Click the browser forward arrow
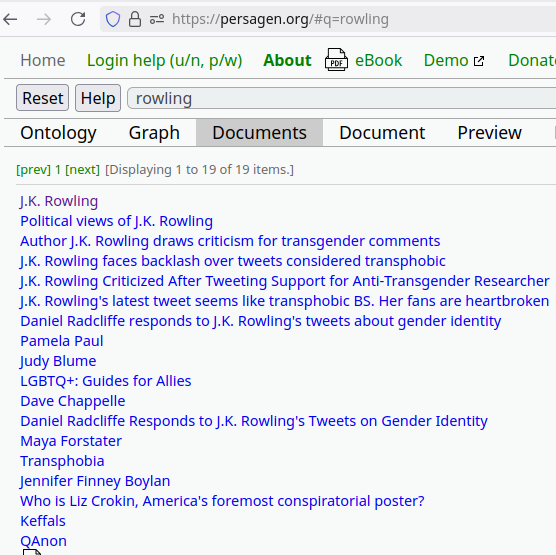Viewport: 556px width, 555px height. 44,19
